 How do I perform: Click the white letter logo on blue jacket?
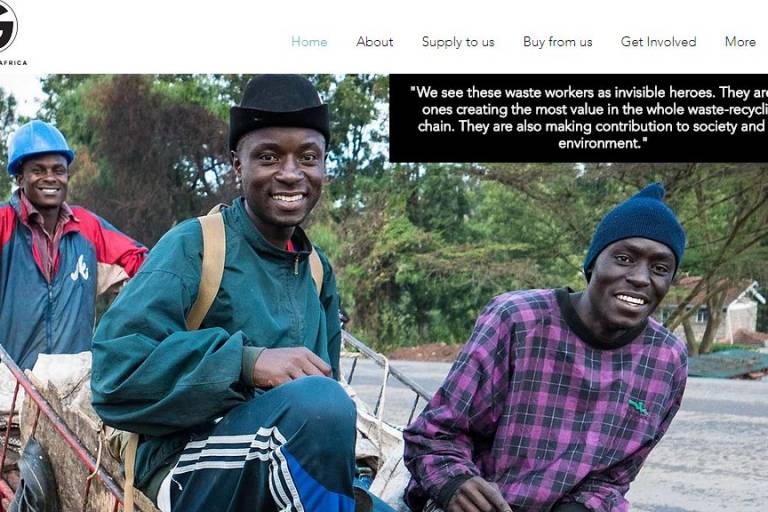pyautogui.click(x=80, y=269)
